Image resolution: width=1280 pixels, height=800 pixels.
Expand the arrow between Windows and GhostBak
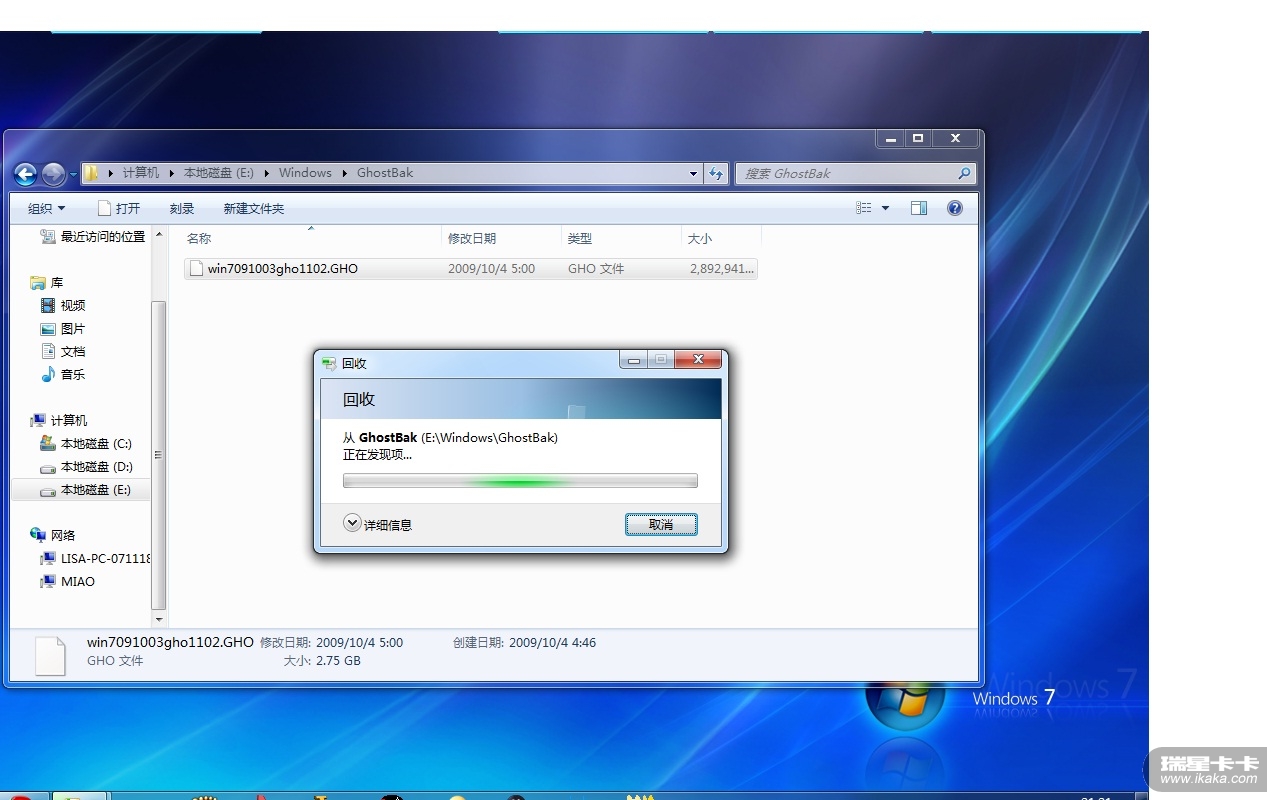coord(345,173)
